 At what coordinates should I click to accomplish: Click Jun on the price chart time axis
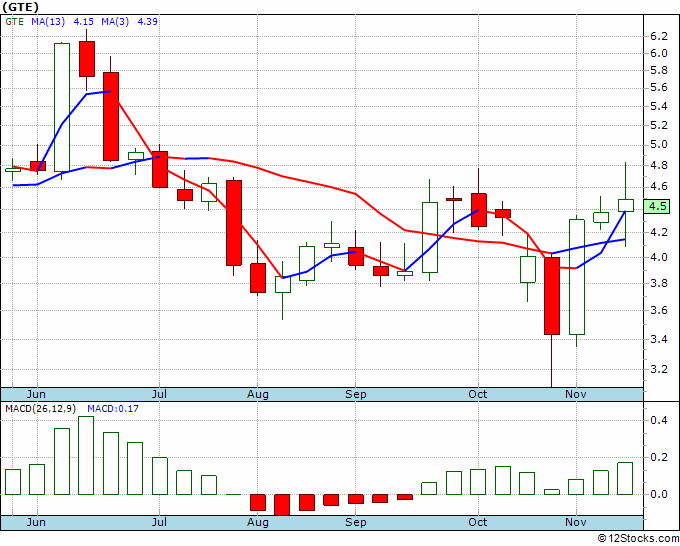point(36,394)
